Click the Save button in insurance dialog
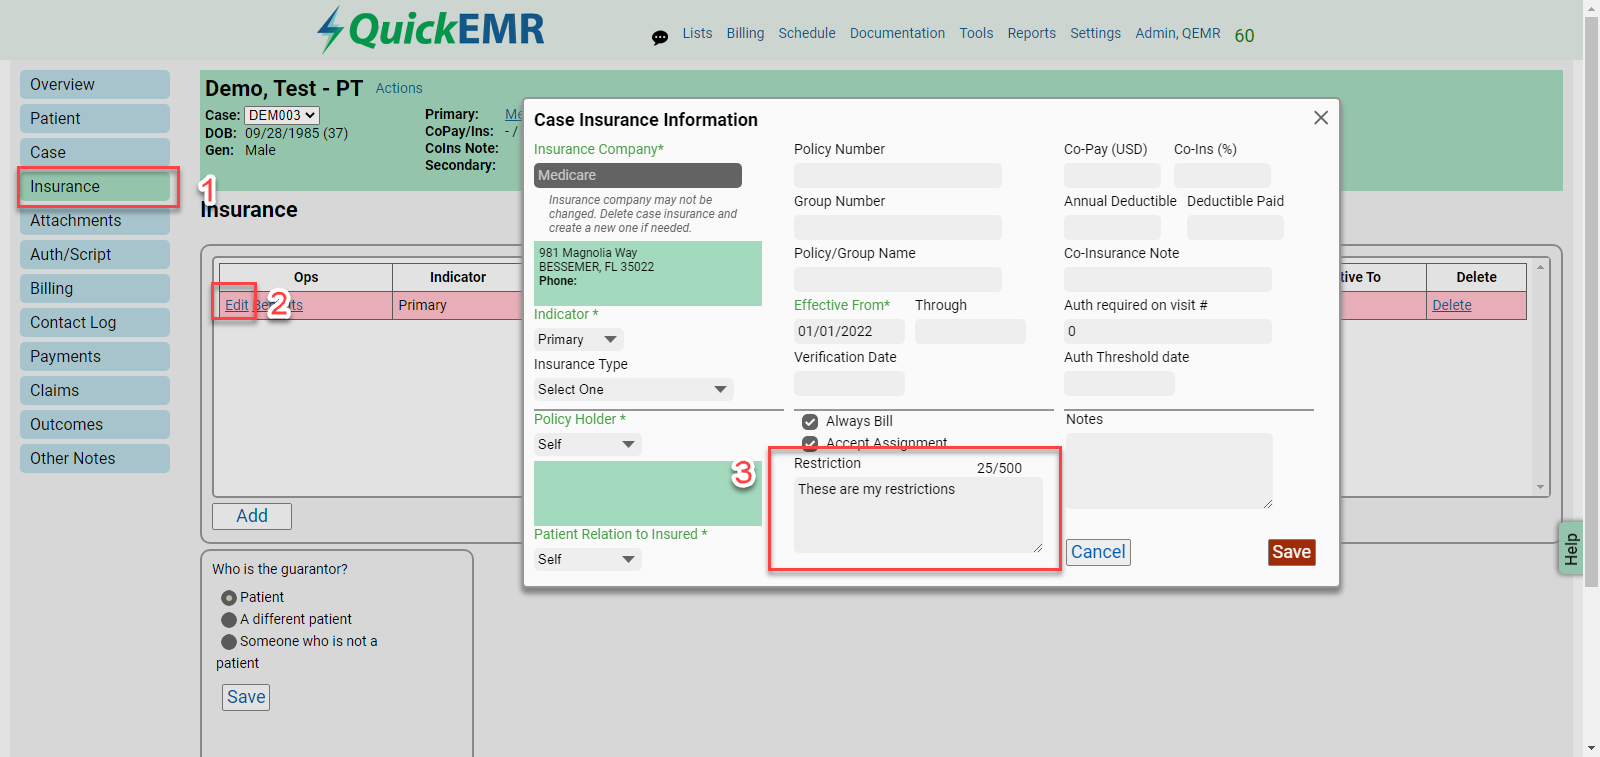Image resolution: width=1600 pixels, height=757 pixels. coord(1291,552)
